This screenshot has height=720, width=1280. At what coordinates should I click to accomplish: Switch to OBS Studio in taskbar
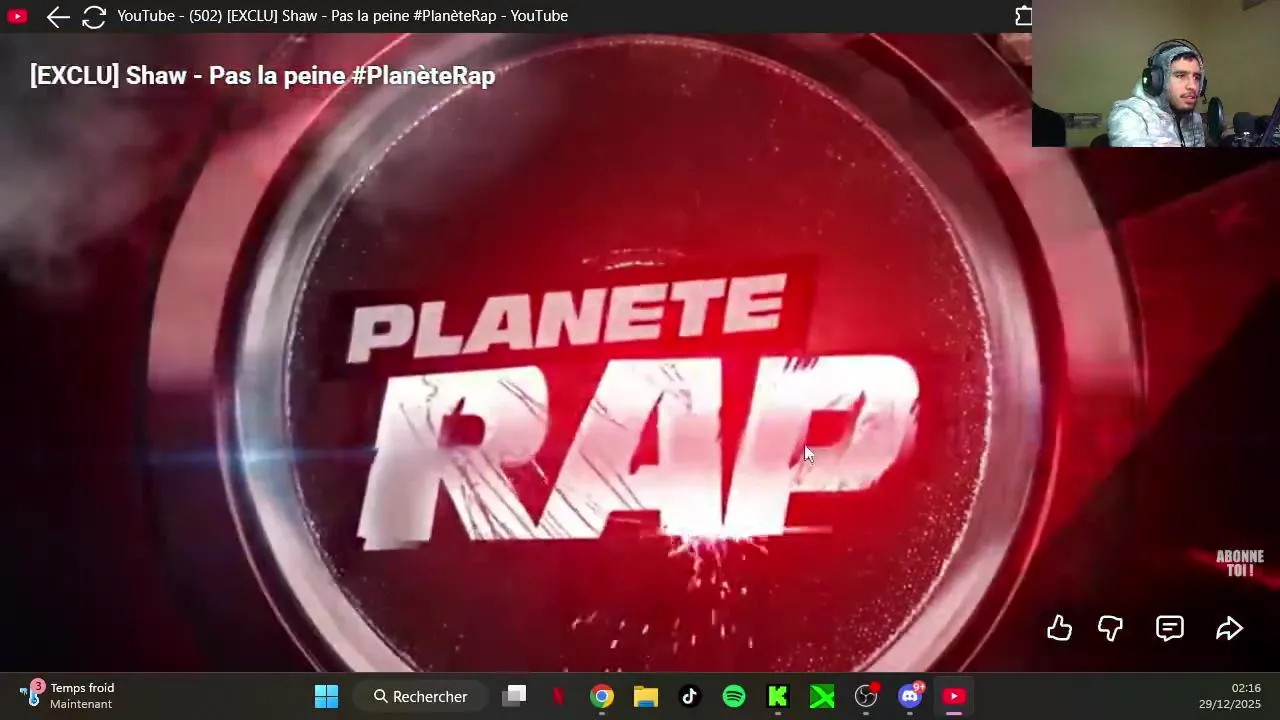pos(866,696)
